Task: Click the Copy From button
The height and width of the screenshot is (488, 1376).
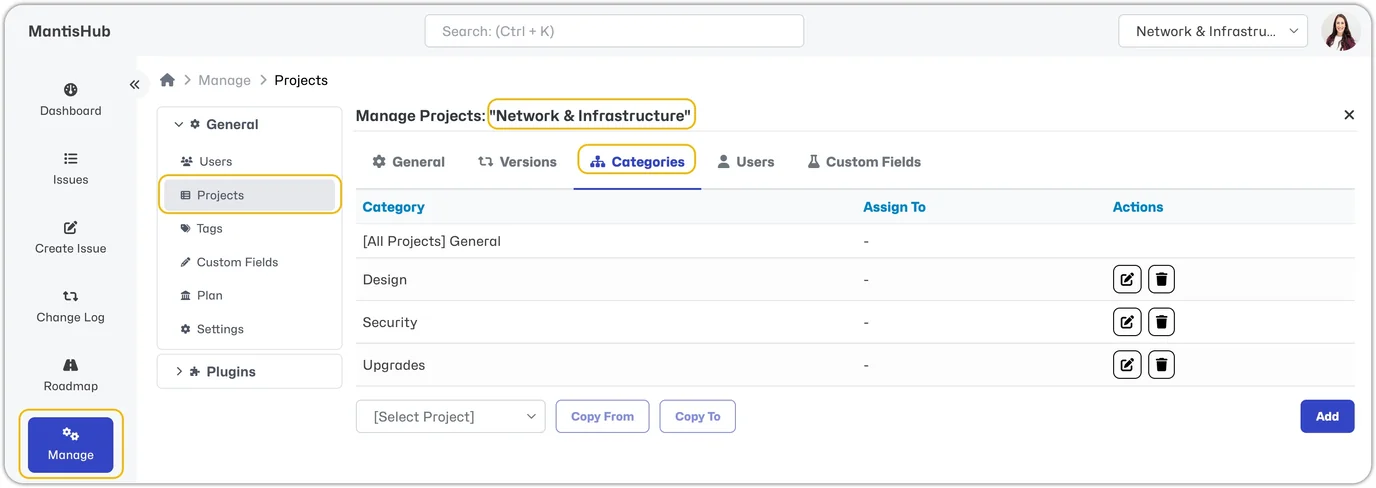Action: click(602, 417)
